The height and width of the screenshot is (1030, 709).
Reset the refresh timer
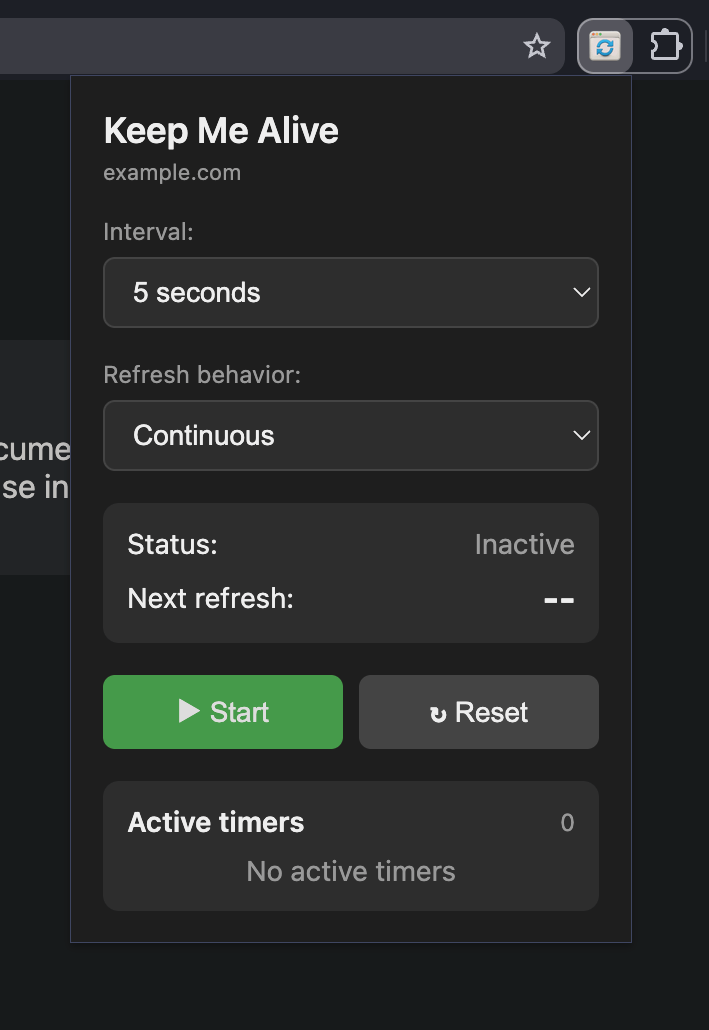478,712
